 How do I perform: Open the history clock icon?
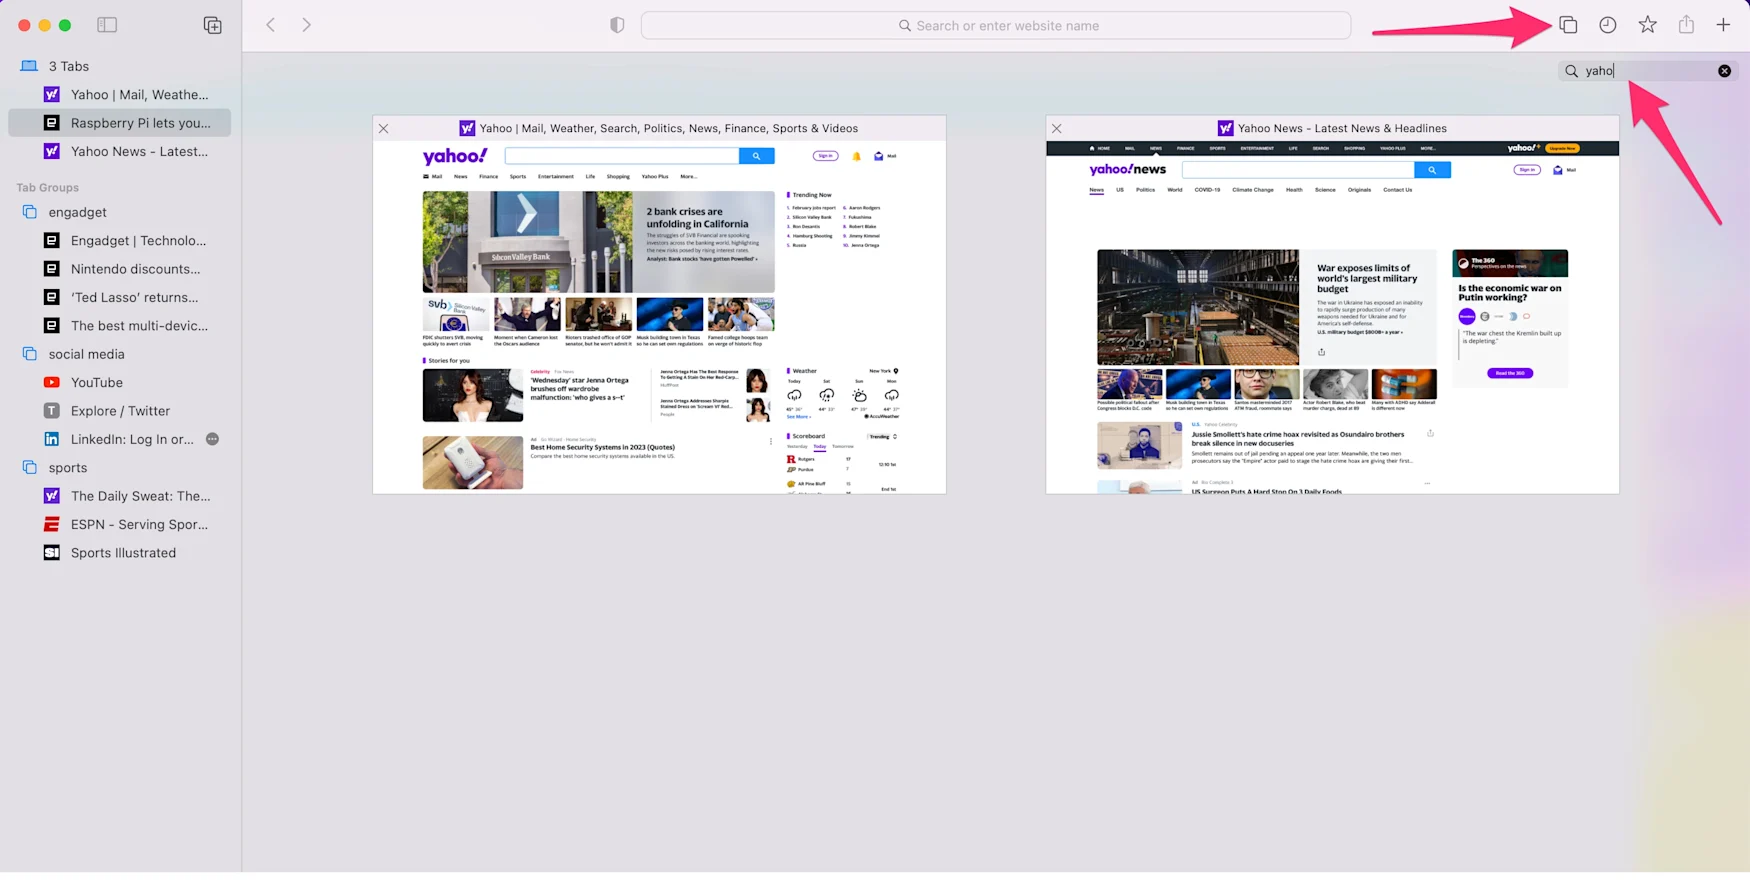[x=1607, y=25]
